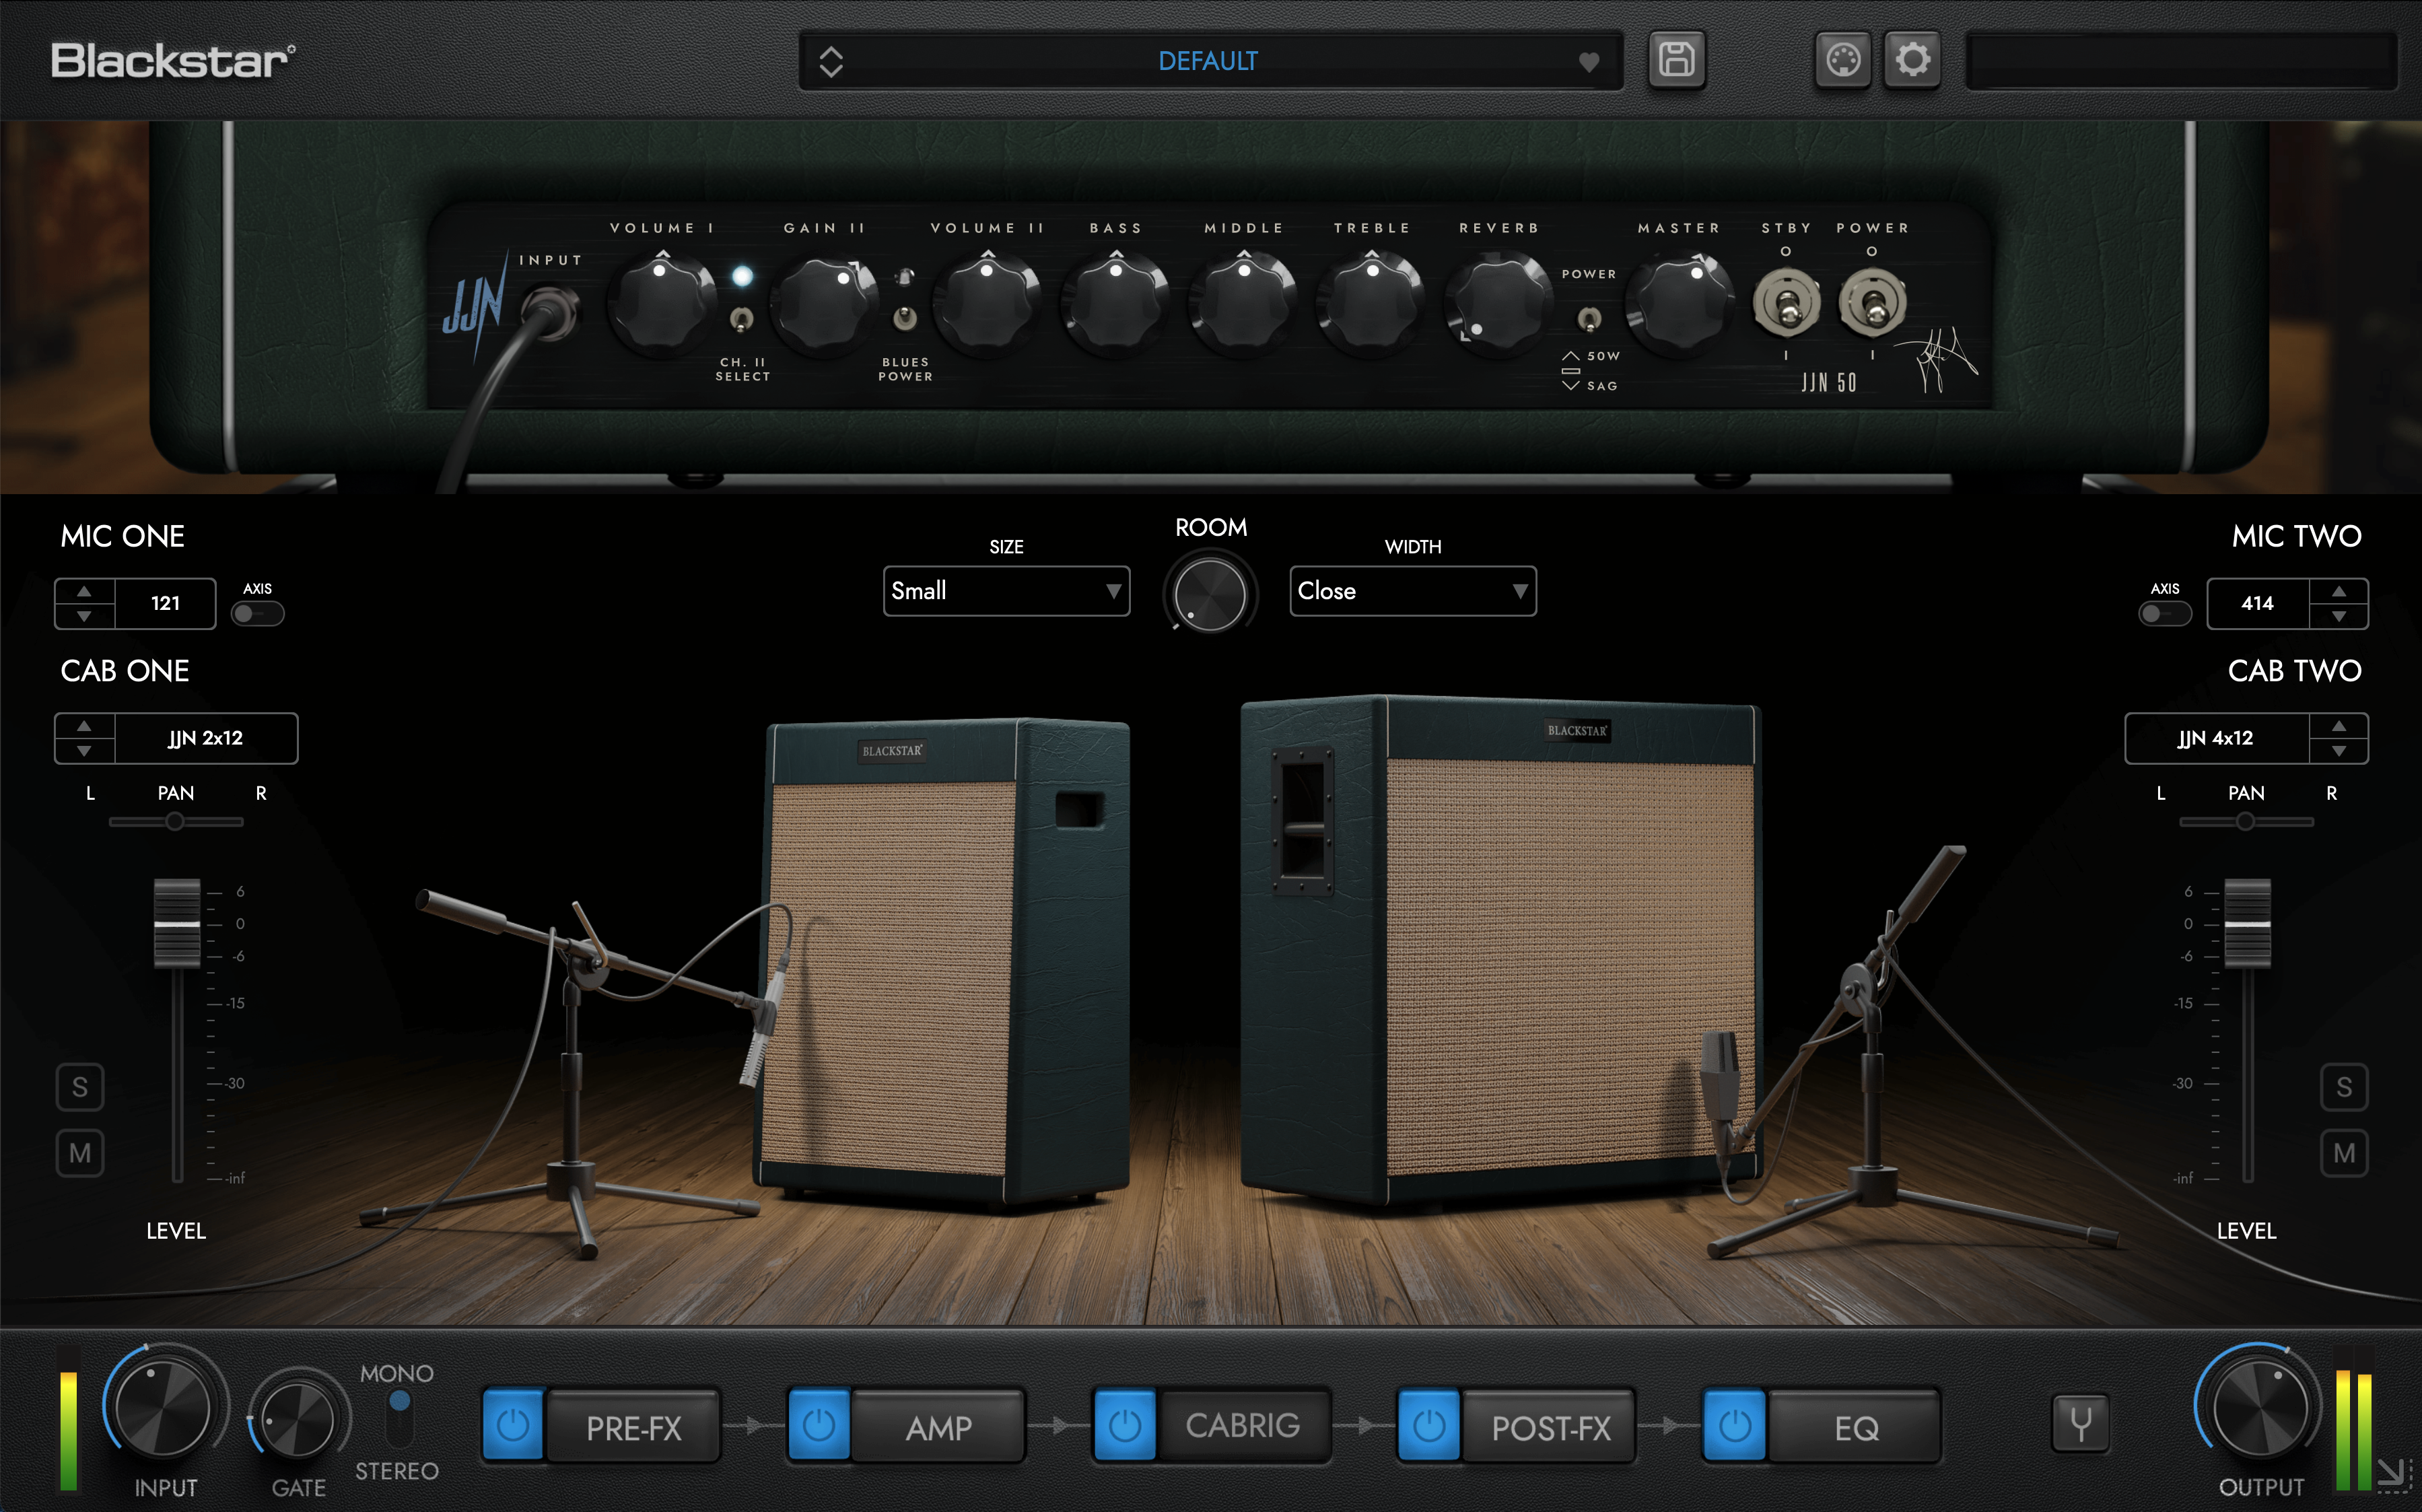2422x1512 pixels.
Task: Open the tuner fork icon
Action: 2080,1424
